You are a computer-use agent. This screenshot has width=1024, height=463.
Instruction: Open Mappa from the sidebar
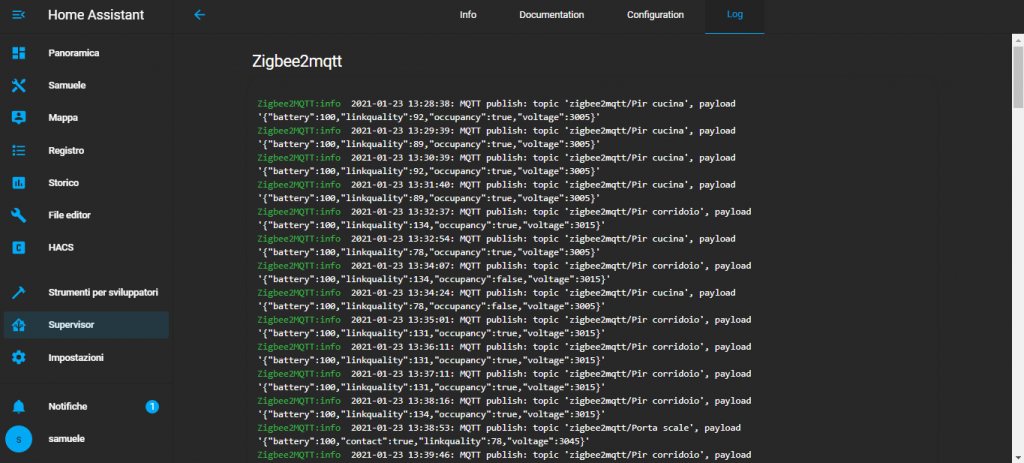[x=63, y=118]
